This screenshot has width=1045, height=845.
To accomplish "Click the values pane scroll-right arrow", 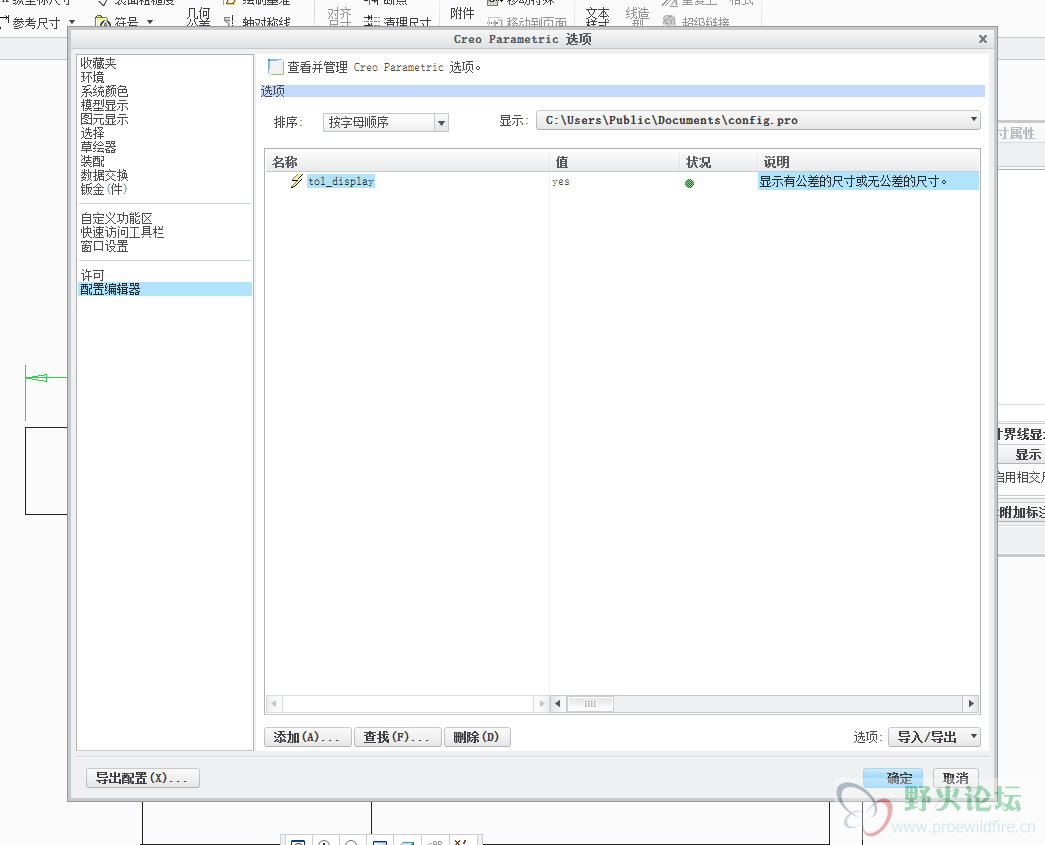I will [971, 703].
